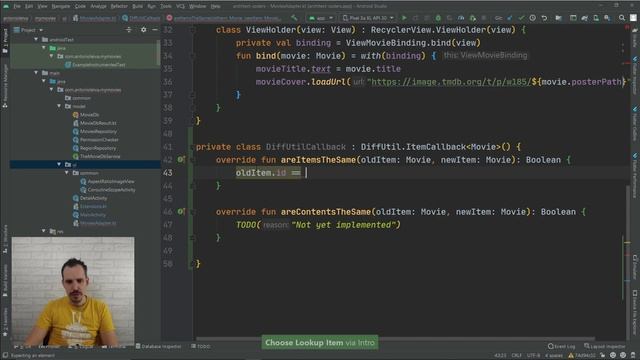Open the AVD Manager device icon in toolbar

point(596,18)
